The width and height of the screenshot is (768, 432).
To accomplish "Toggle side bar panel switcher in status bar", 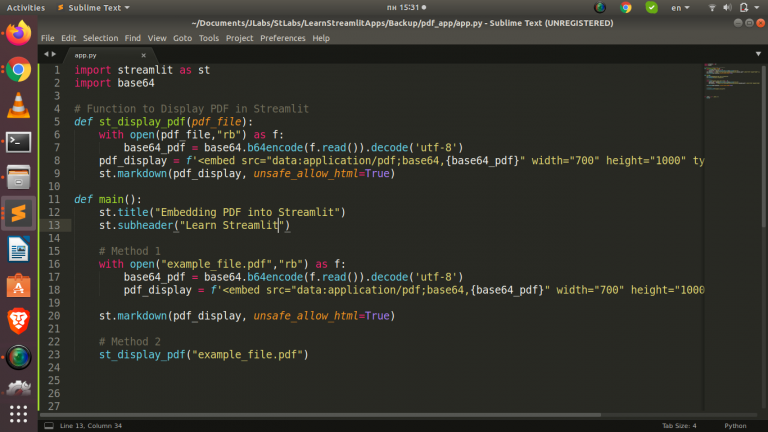I will [47, 425].
